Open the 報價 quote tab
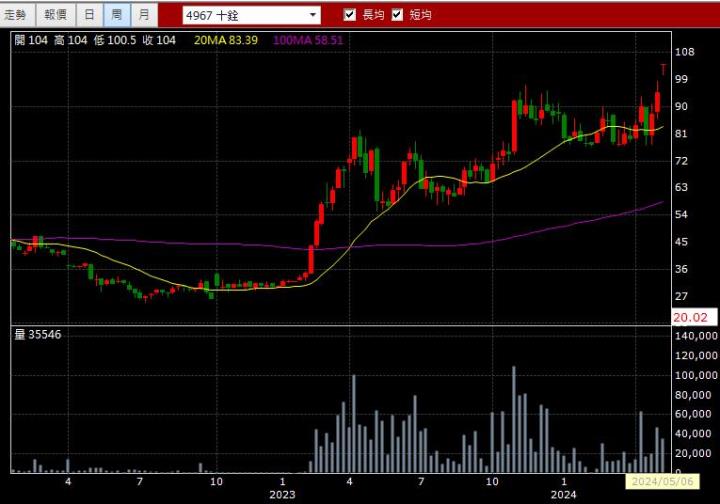This screenshot has width=720, height=504. [x=55, y=15]
